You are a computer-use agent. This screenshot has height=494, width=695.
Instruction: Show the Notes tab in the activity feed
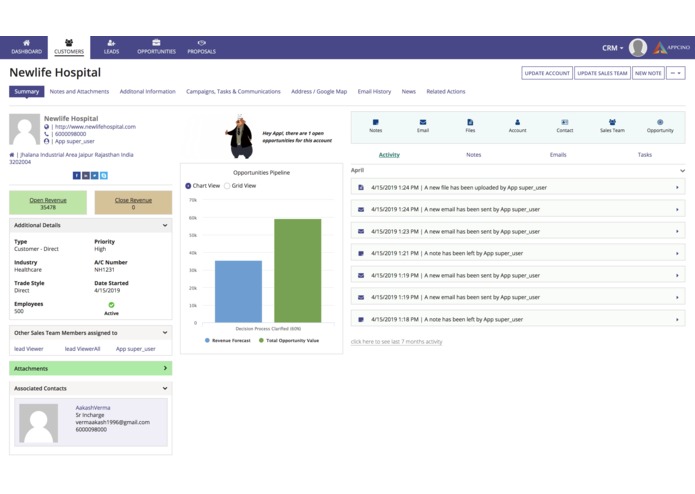tap(474, 155)
